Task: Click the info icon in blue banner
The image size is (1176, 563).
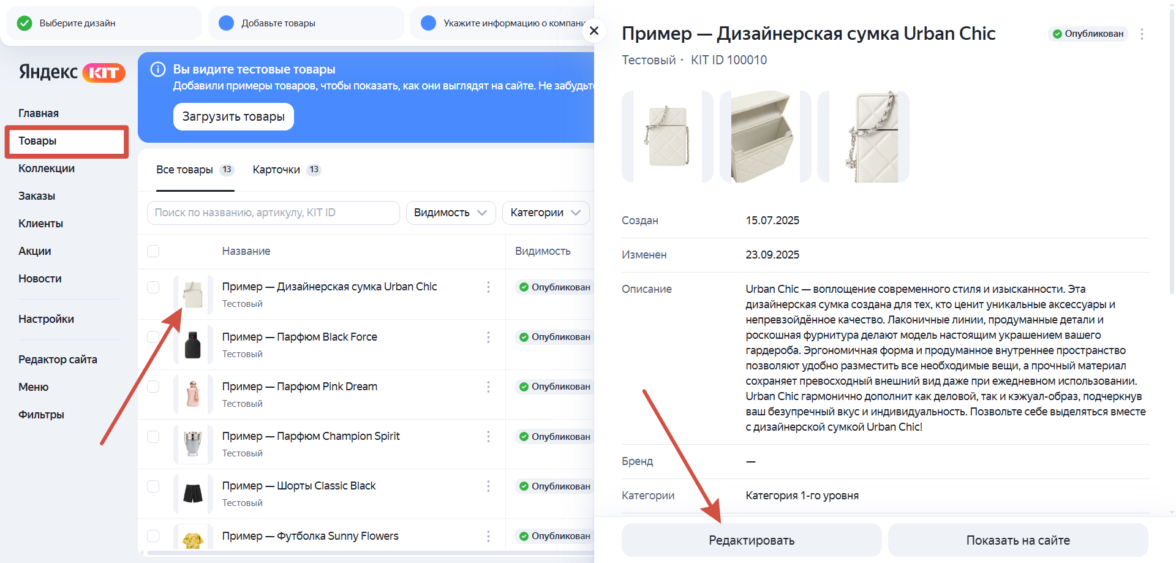Action: tap(157, 69)
